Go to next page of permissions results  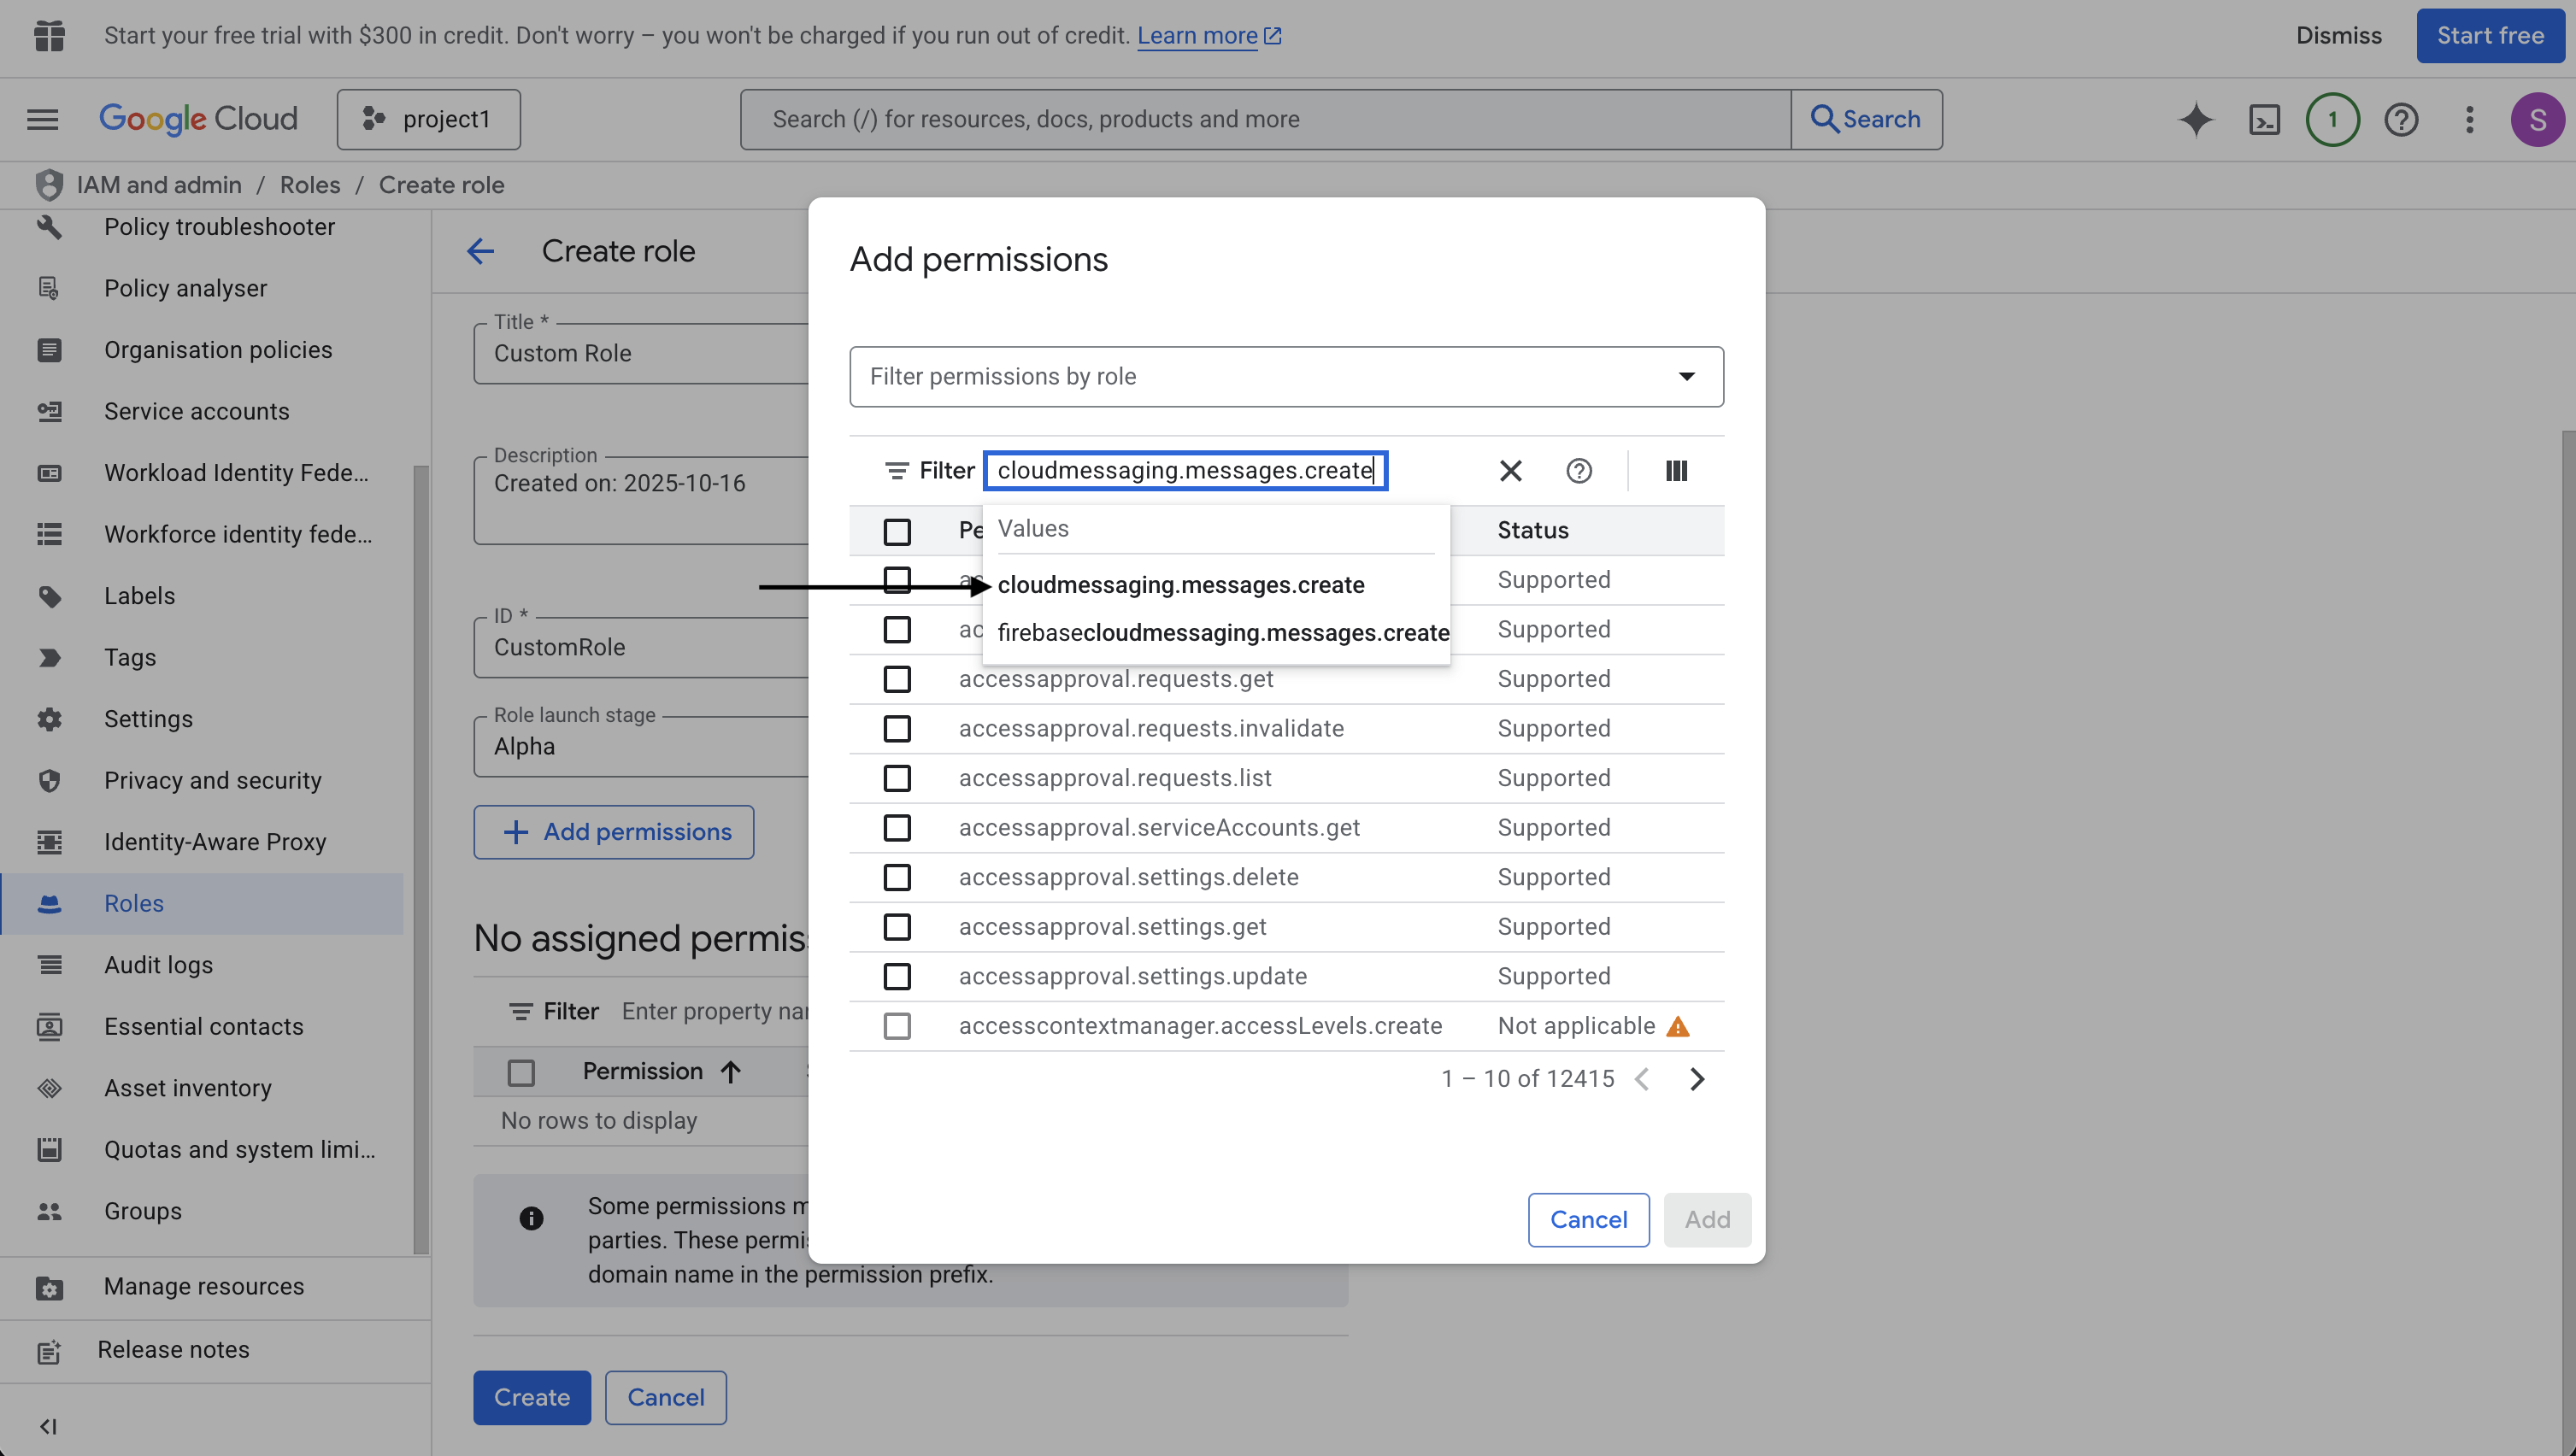point(1696,1079)
